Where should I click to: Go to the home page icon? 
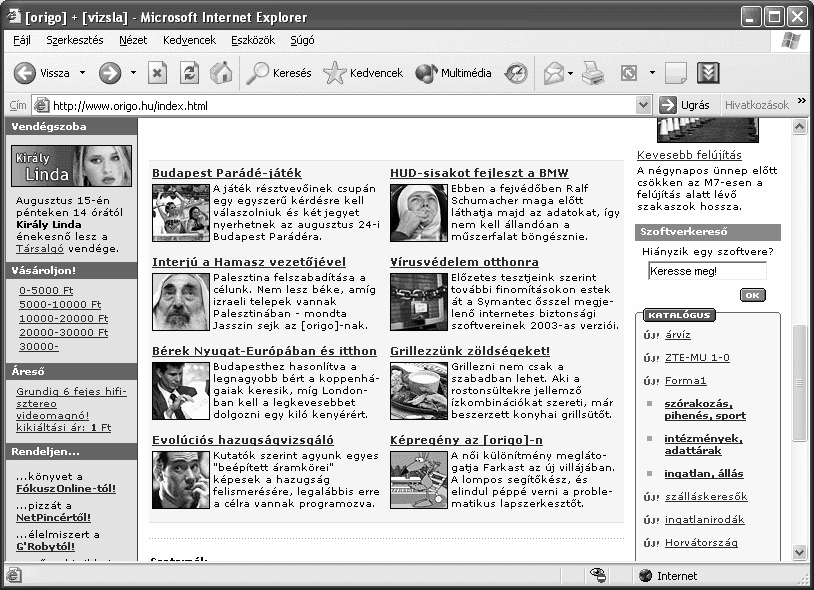[221, 73]
